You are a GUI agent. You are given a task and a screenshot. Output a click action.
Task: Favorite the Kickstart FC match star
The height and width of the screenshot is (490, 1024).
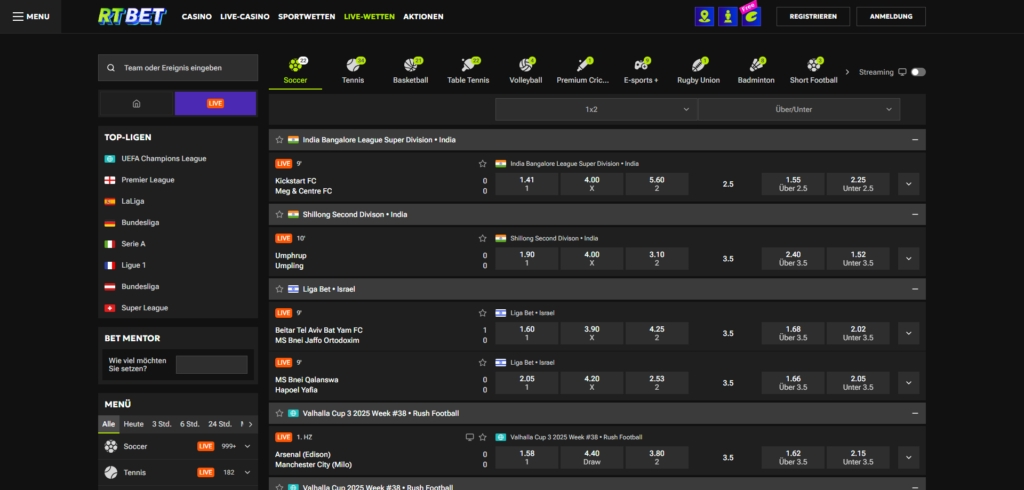click(x=483, y=163)
